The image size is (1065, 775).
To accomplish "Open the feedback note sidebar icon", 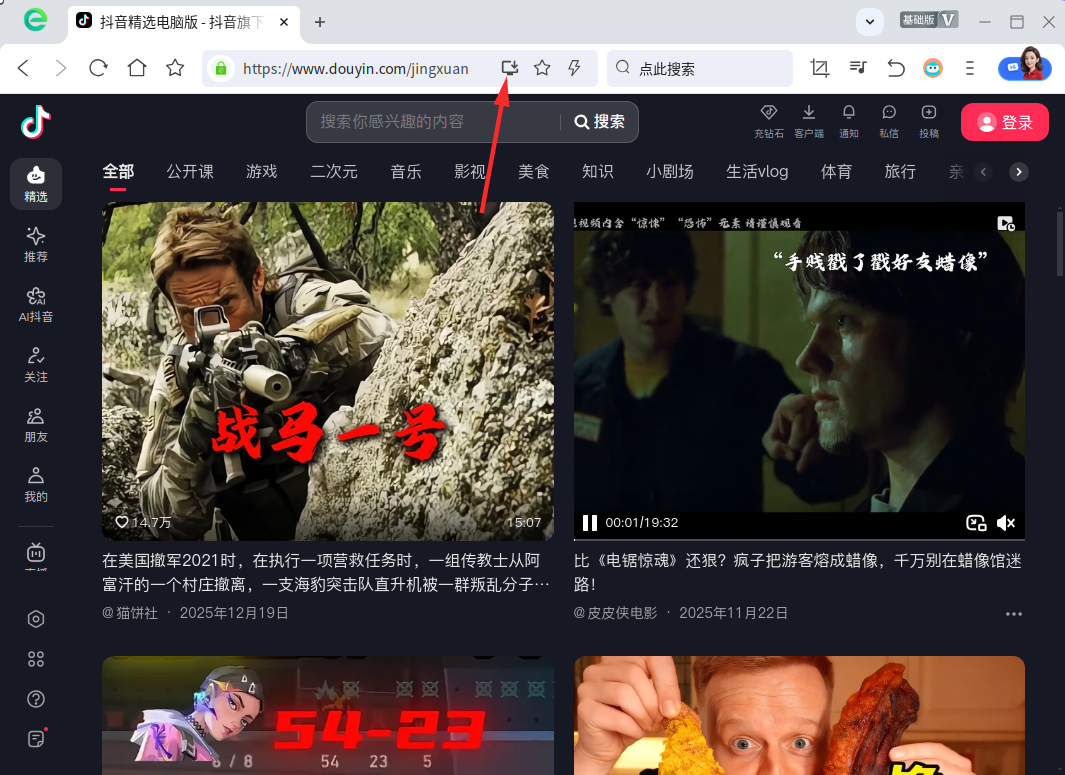I will [36, 738].
